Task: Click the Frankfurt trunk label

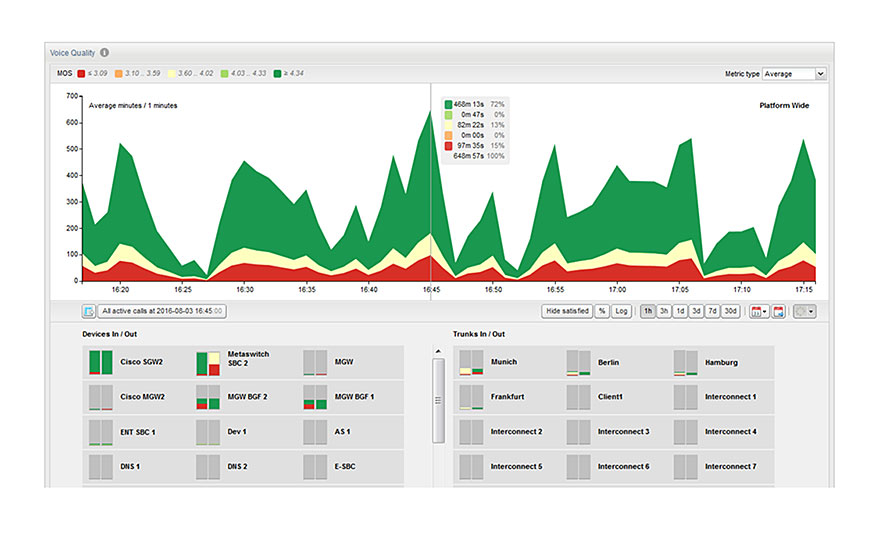Action: pyautogui.click(x=507, y=397)
